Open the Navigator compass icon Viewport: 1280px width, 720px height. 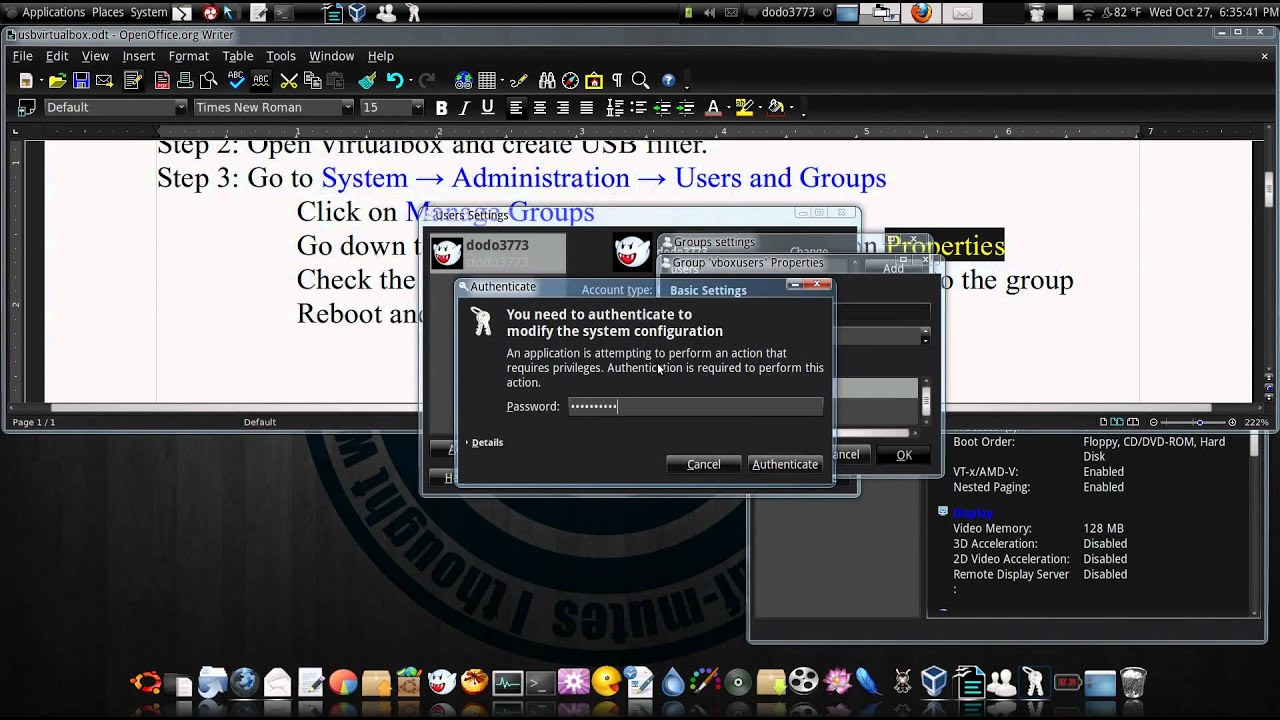click(570, 80)
